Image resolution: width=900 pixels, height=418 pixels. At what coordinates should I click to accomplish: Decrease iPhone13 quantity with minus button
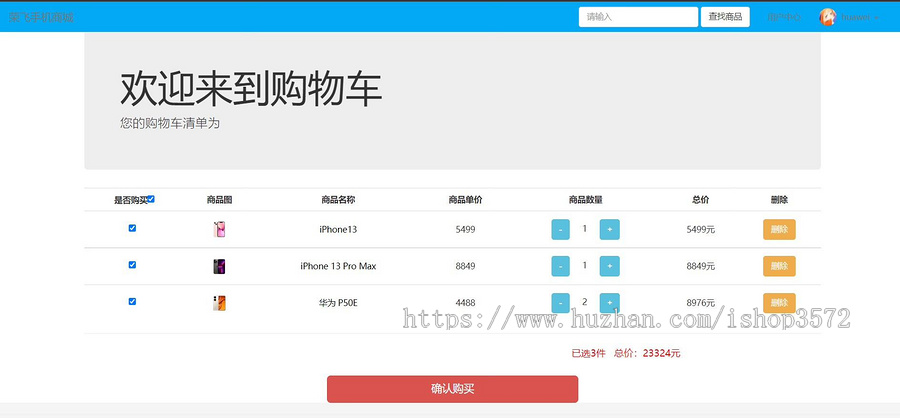click(560, 230)
